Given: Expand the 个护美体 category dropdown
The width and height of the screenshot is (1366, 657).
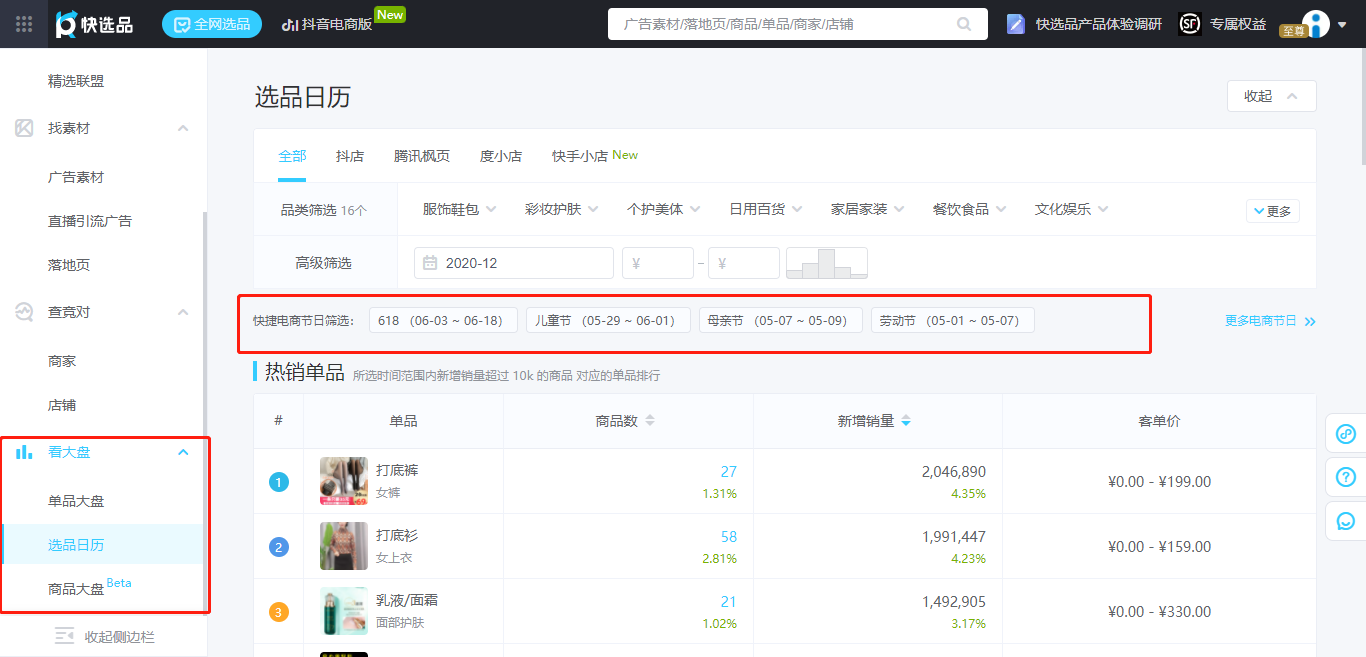Looking at the screenshot, I should 663,209.
